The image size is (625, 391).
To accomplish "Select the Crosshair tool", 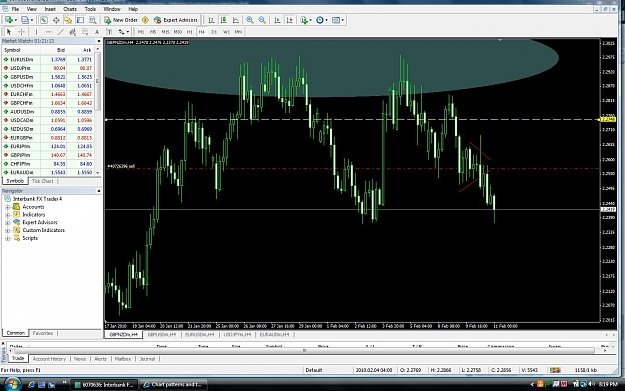I will click(22, 31).
